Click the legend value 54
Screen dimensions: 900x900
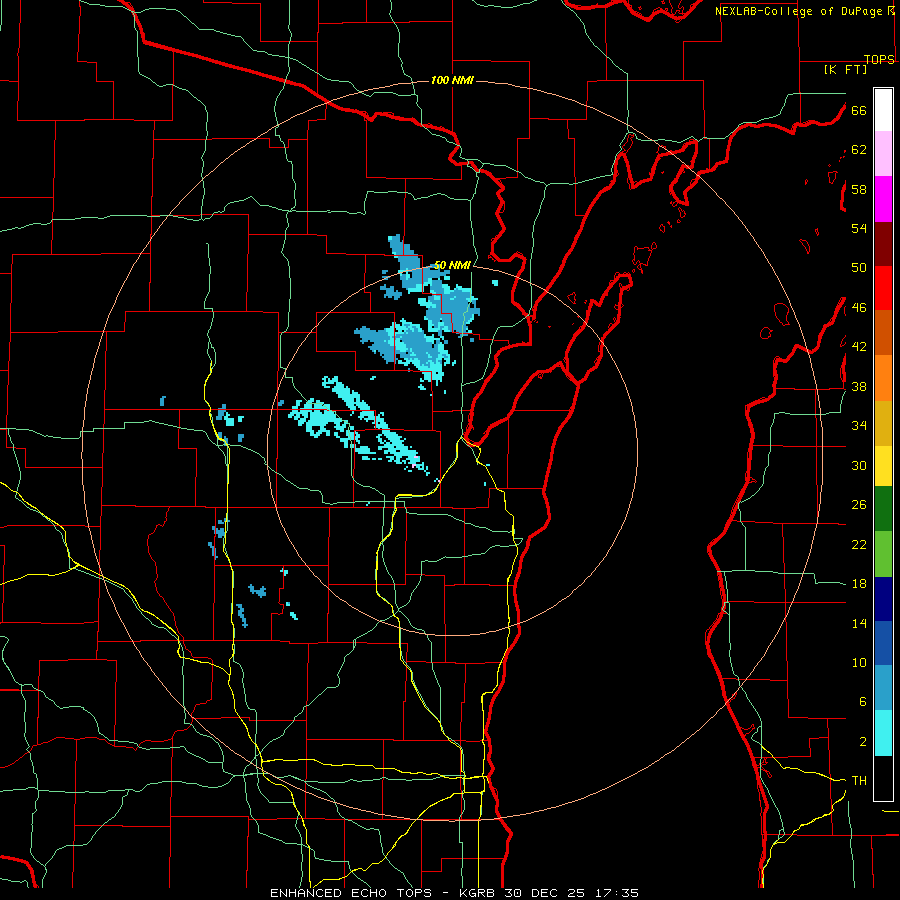[859, 228]
